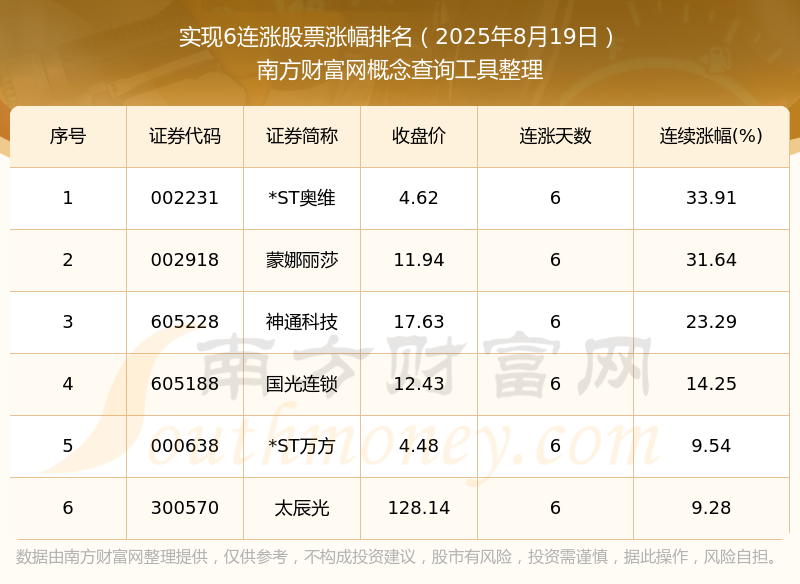Select the 连续涨幅(%) column header

711,136
